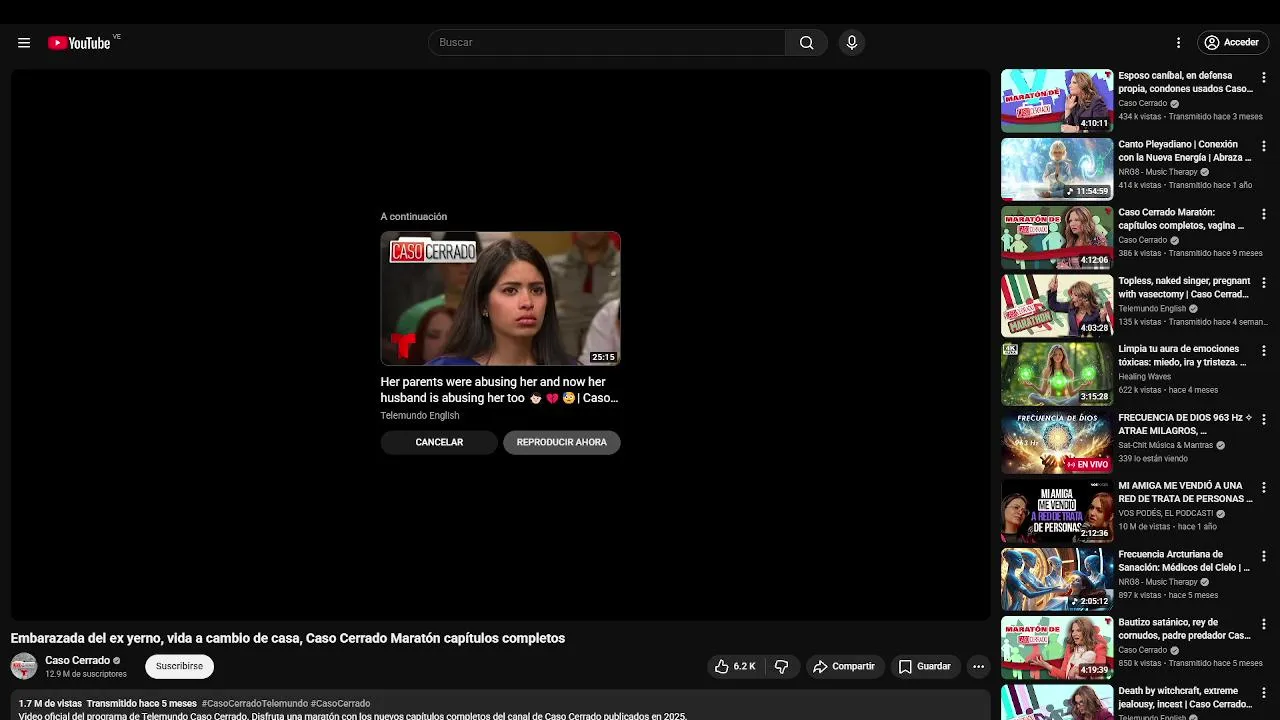The width and height of the screenshot is (1280, 720).
Task: Subscribe with Suscribirse button
Action: pyautogui.click(x=179, y=666)
